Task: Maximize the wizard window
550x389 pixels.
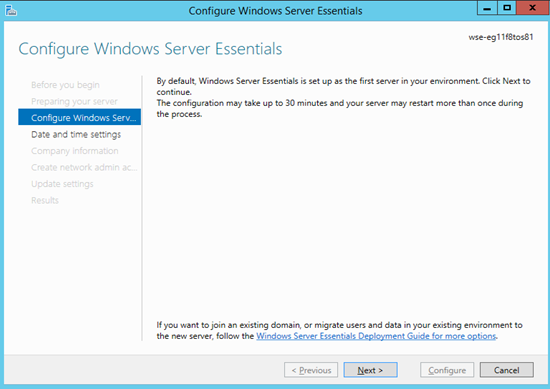Action: tap(507, 8)
